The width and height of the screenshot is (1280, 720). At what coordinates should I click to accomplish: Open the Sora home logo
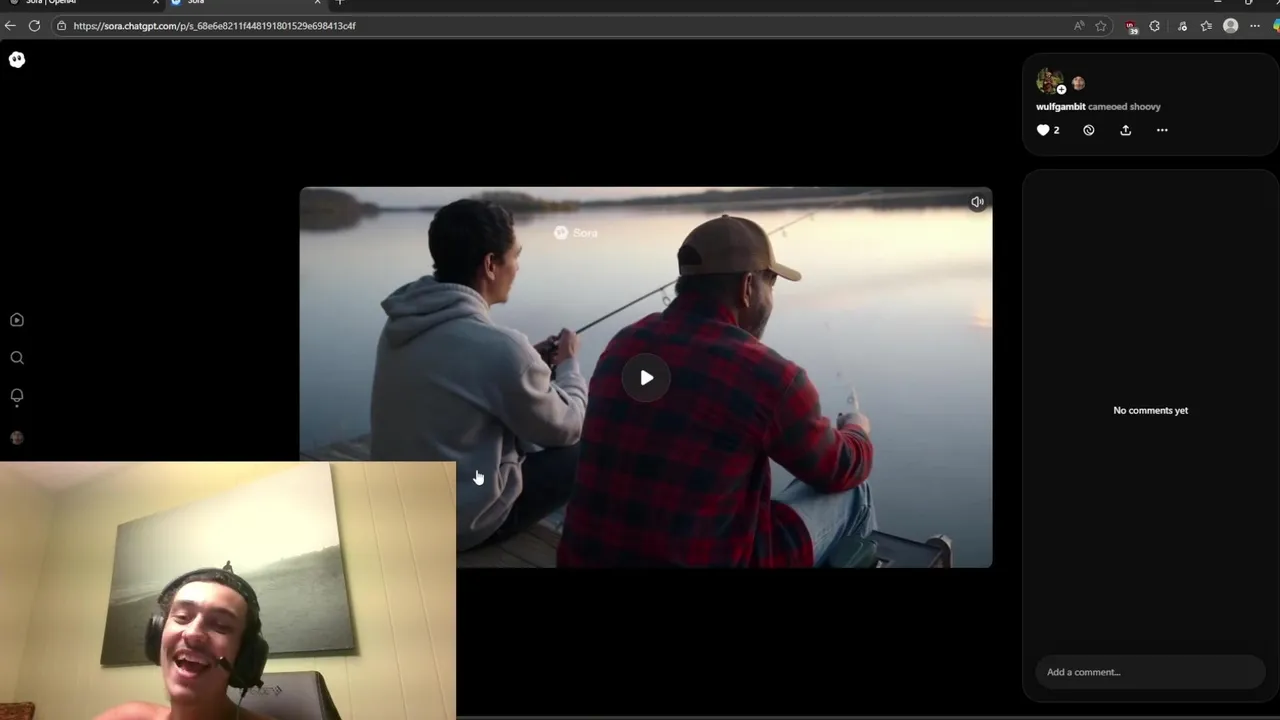(x=17, y=60)
